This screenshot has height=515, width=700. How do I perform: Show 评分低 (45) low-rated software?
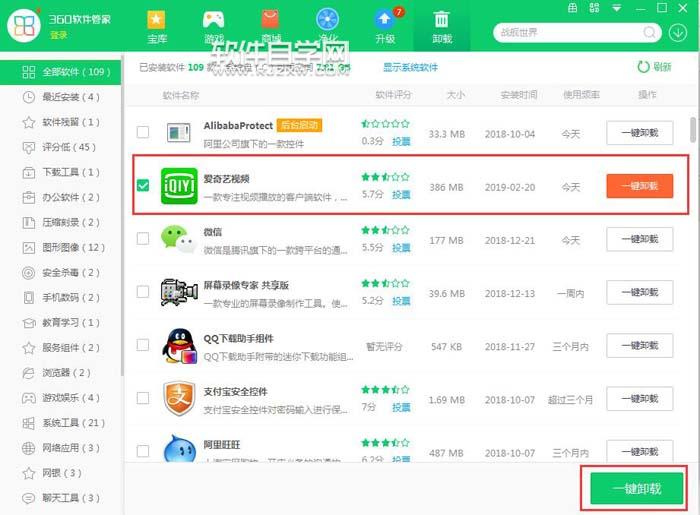pos(60,147)
